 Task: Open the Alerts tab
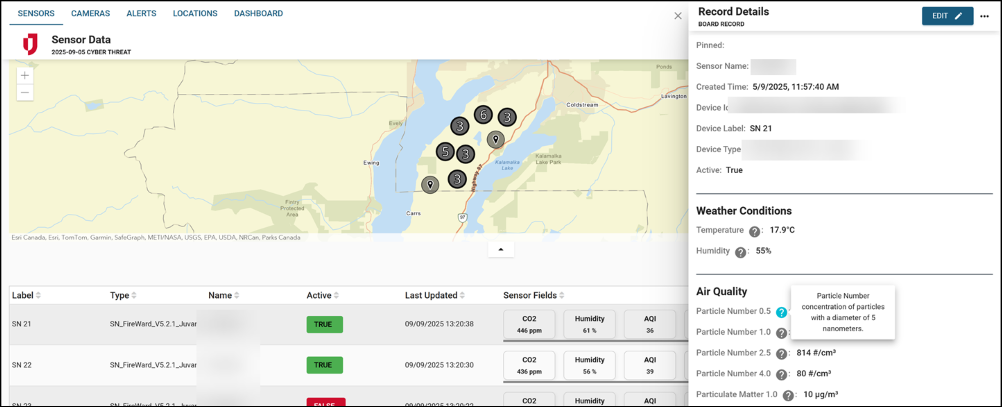click(x=141, y=14)
